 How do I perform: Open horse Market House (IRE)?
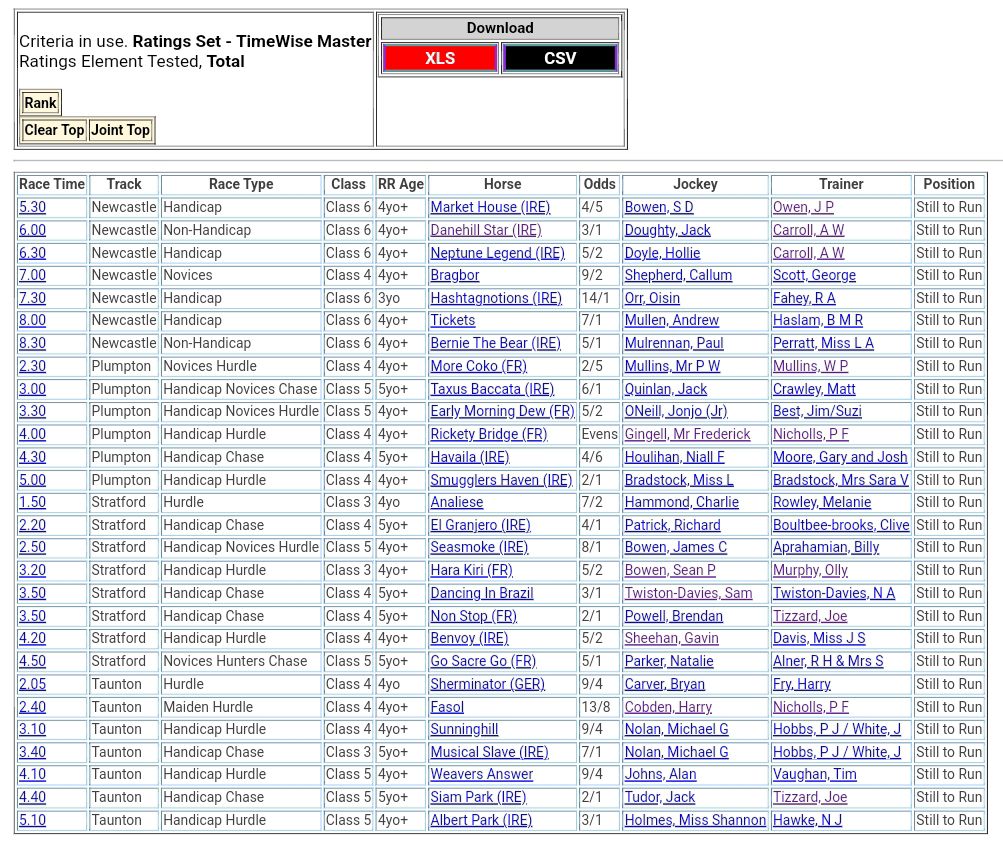pyautogui.click(x=490, y=207)
